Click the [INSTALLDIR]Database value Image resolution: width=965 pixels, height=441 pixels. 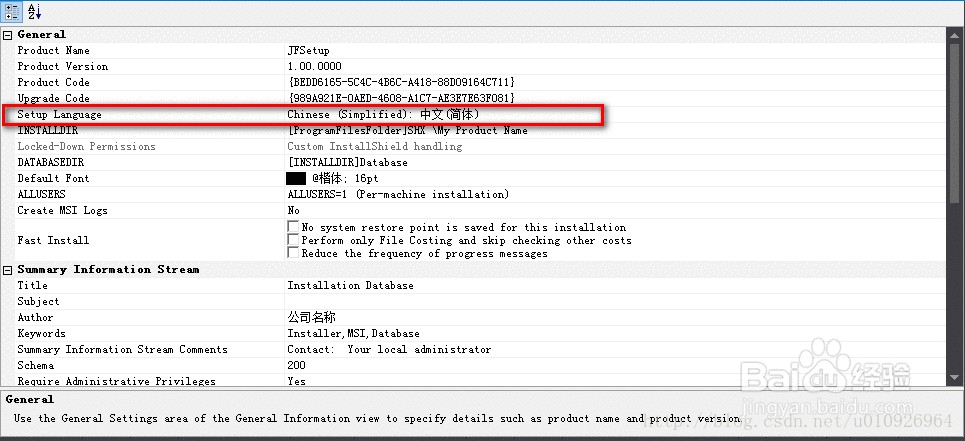(x=348, y=162)
